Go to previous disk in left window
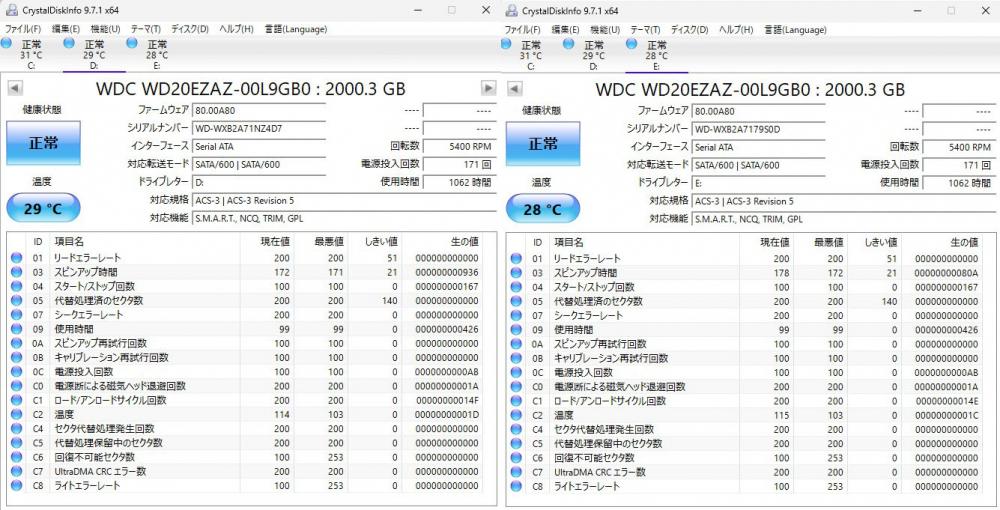The width and height of the screenshot is (1000, 510). 15,89
